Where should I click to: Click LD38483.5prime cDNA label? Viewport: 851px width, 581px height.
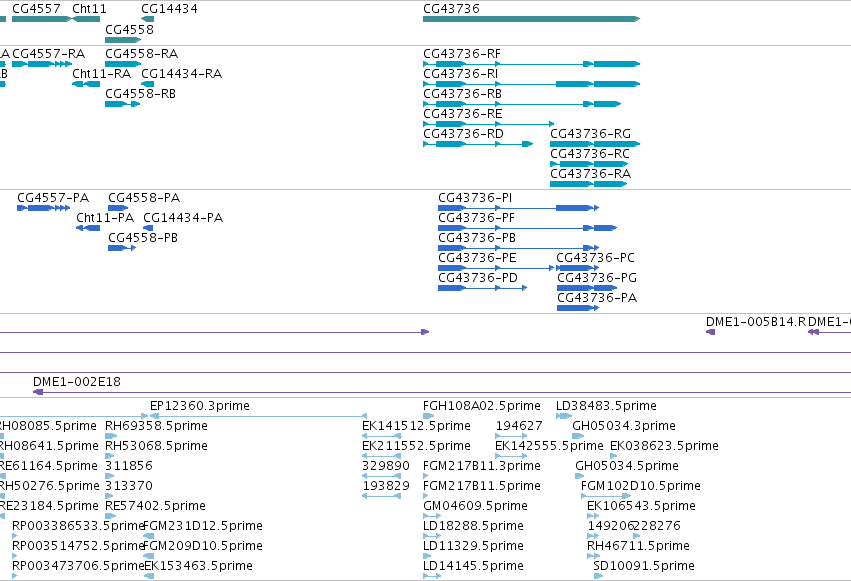point(606,406)
